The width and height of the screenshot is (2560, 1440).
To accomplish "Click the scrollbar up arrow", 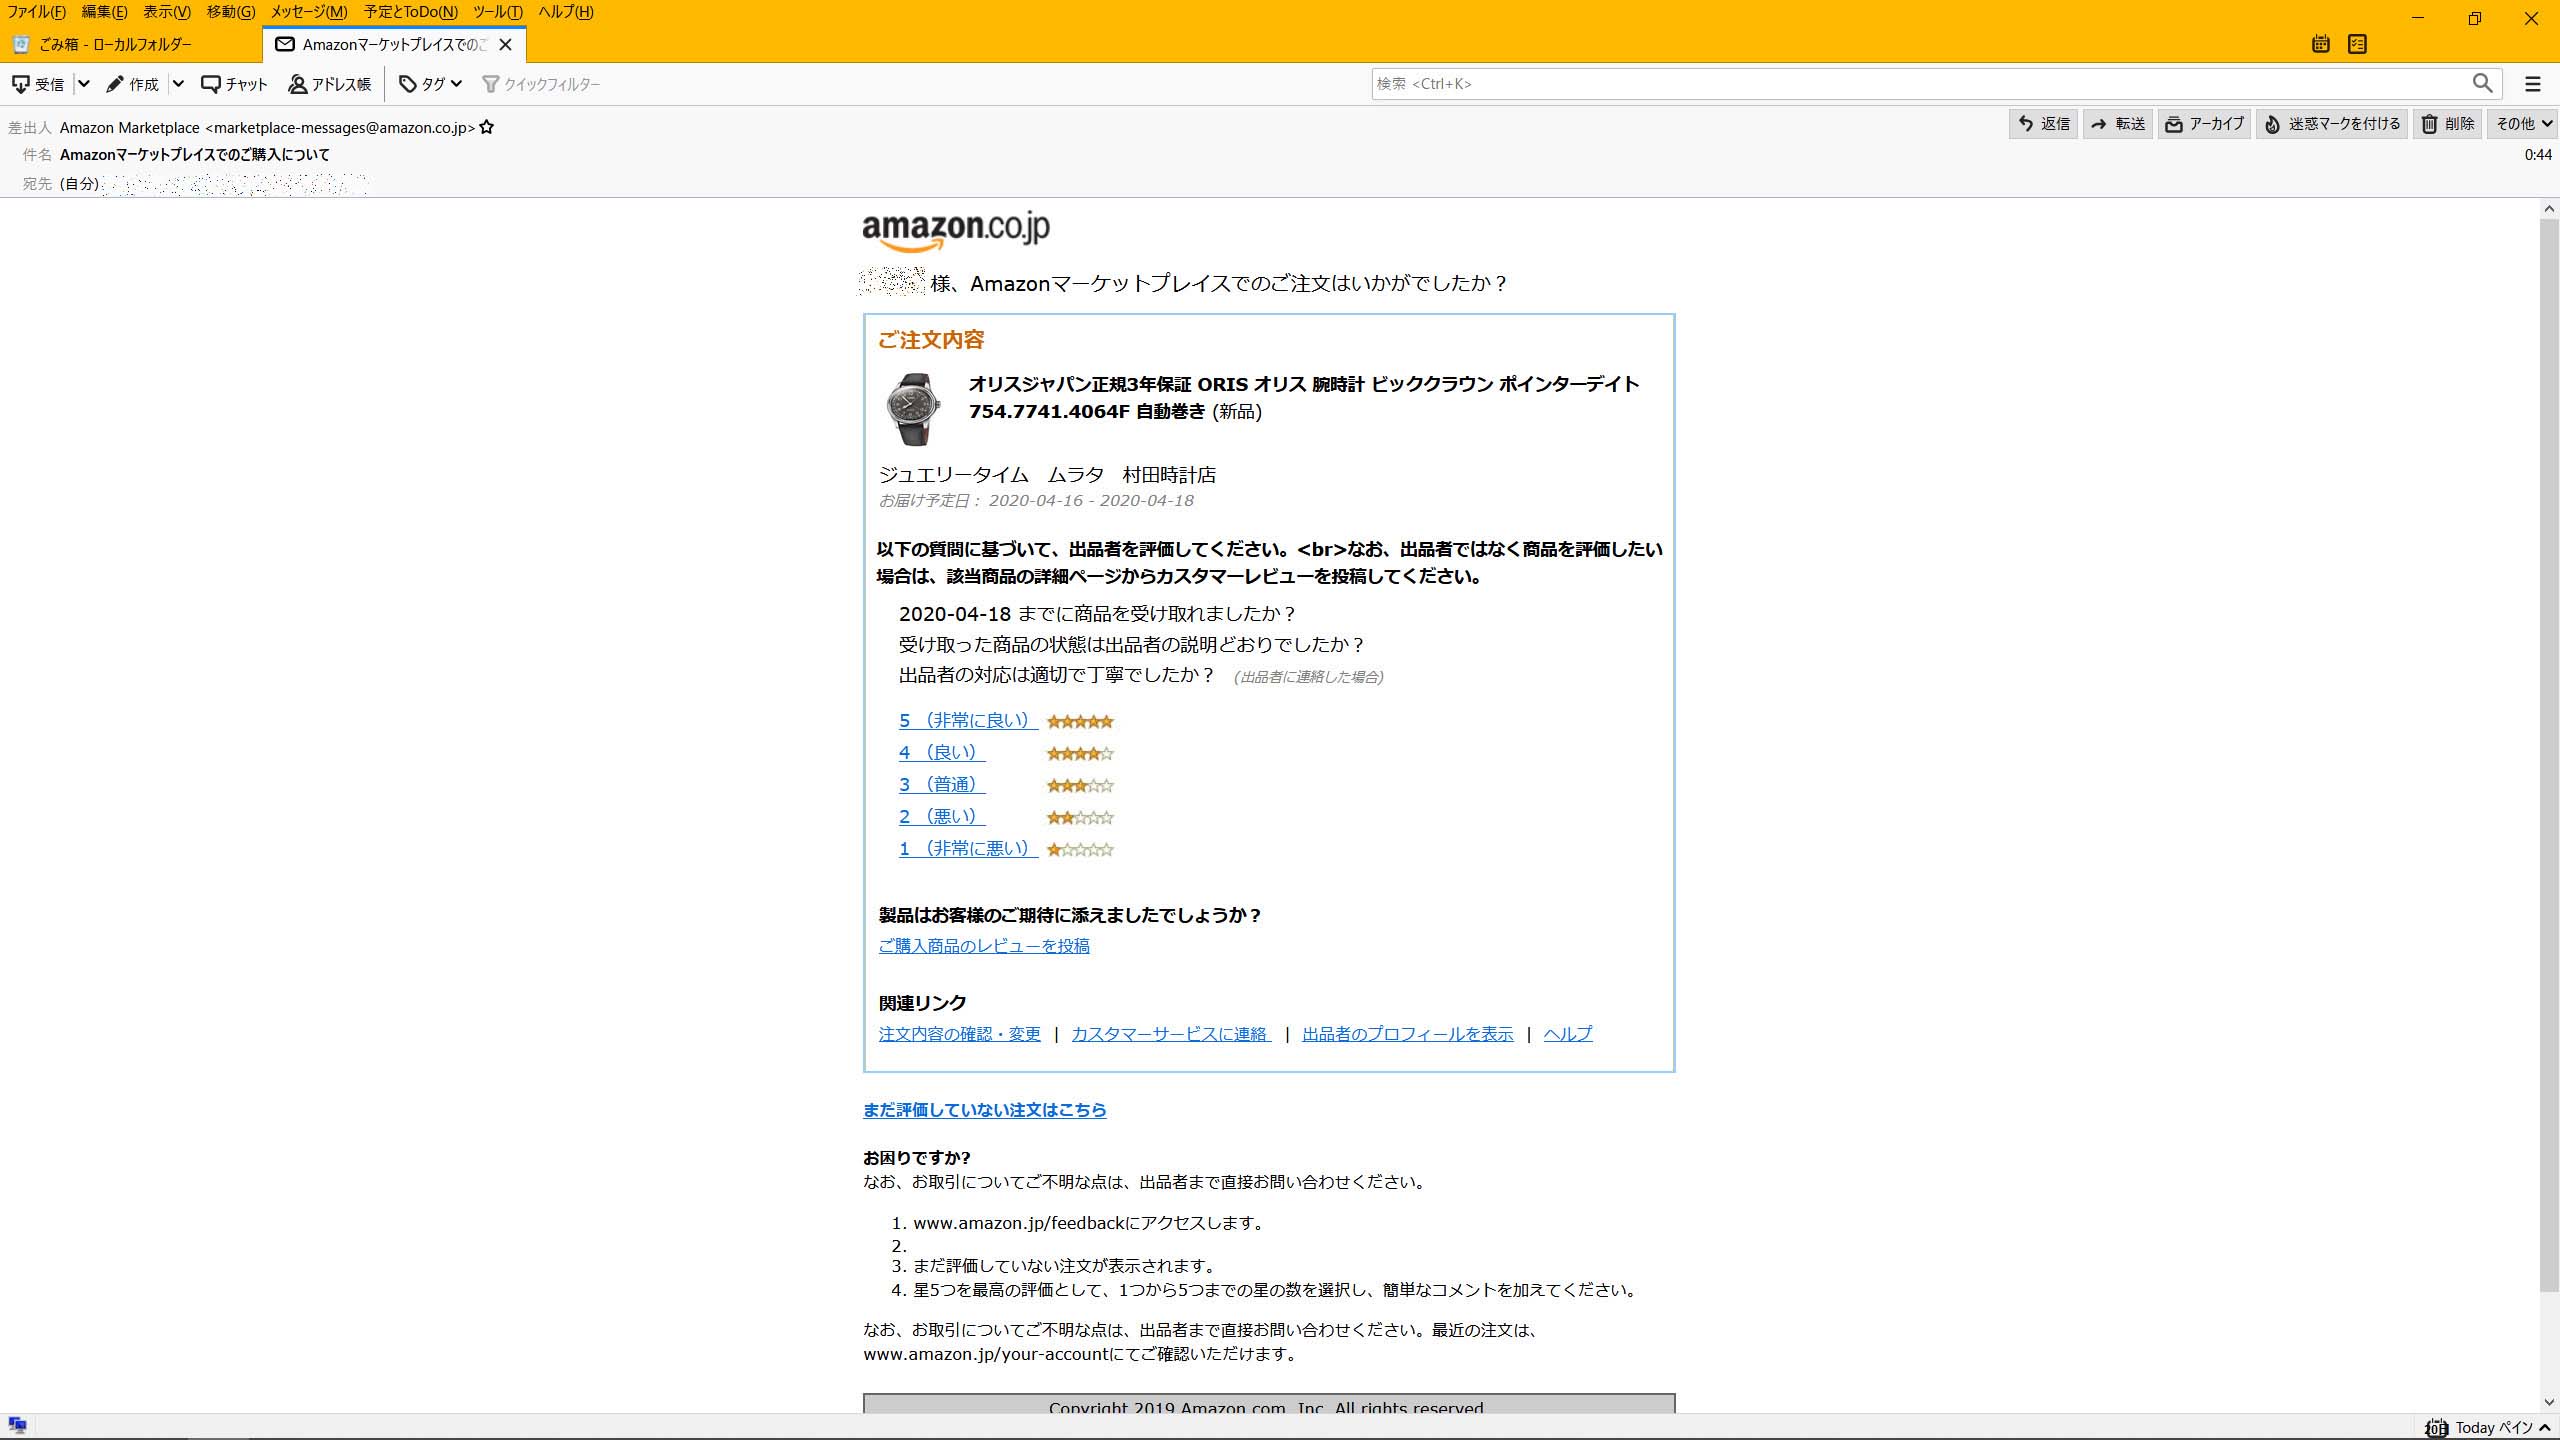I will [2549, 209].
